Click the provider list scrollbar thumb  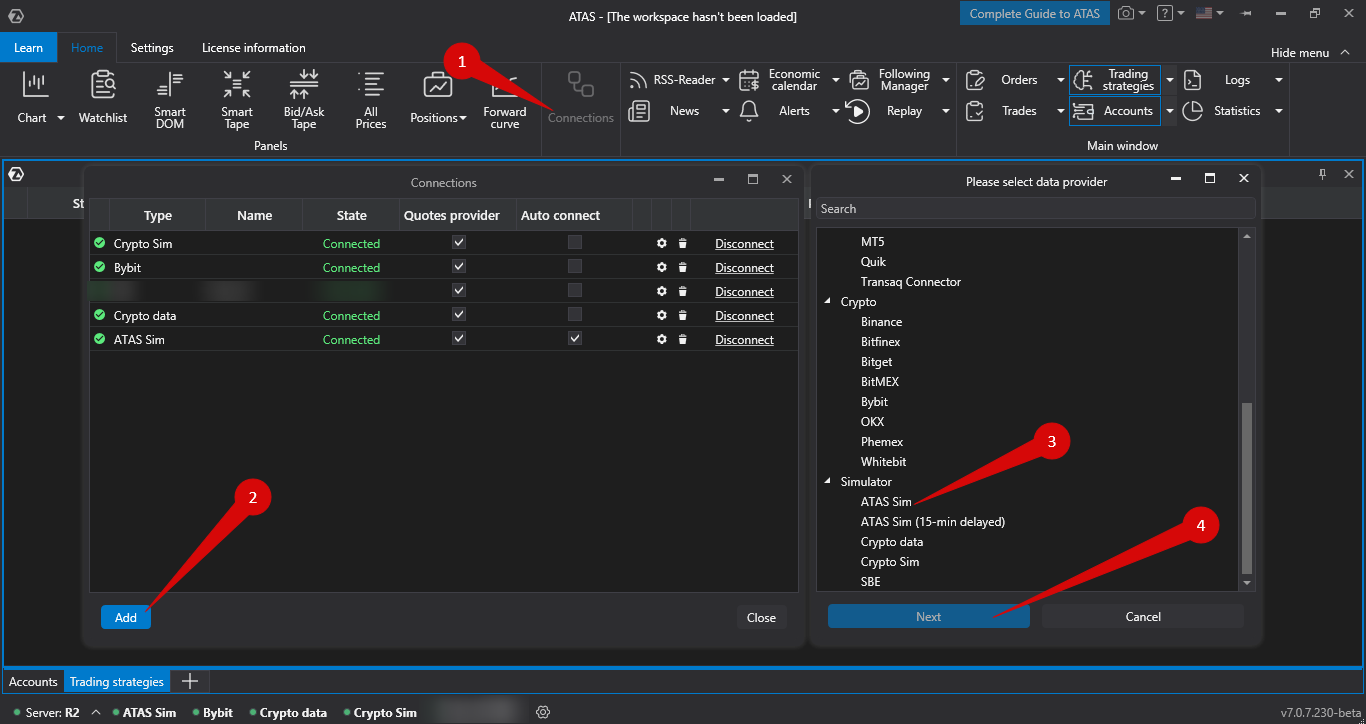click(x=1246, y=487)
